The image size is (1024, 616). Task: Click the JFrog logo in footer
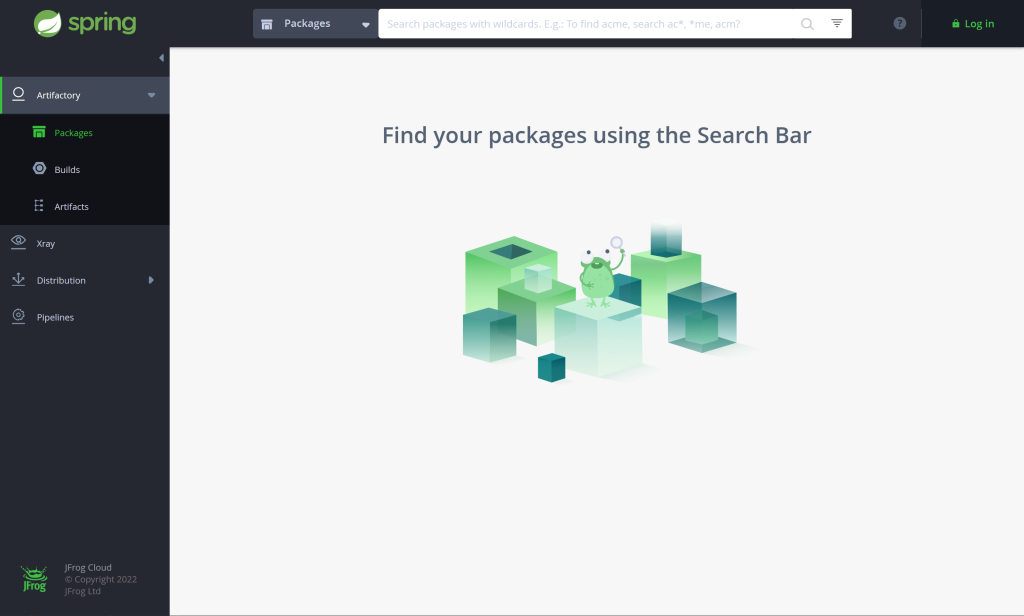click(x=34, y=579)
